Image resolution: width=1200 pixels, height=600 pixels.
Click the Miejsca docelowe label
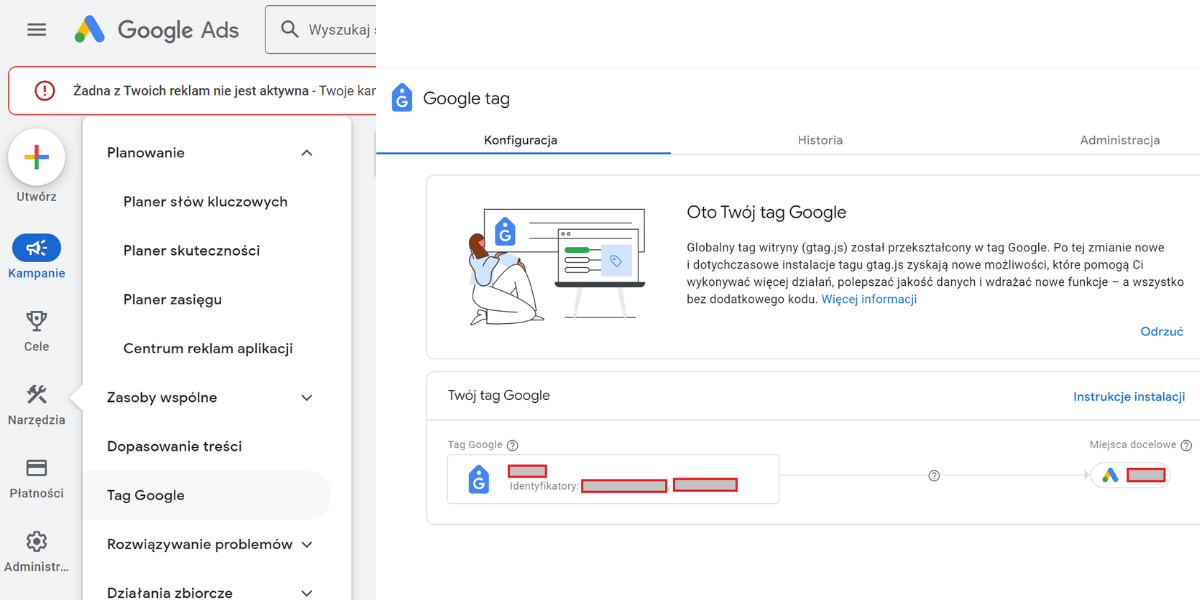[1133, 445]
